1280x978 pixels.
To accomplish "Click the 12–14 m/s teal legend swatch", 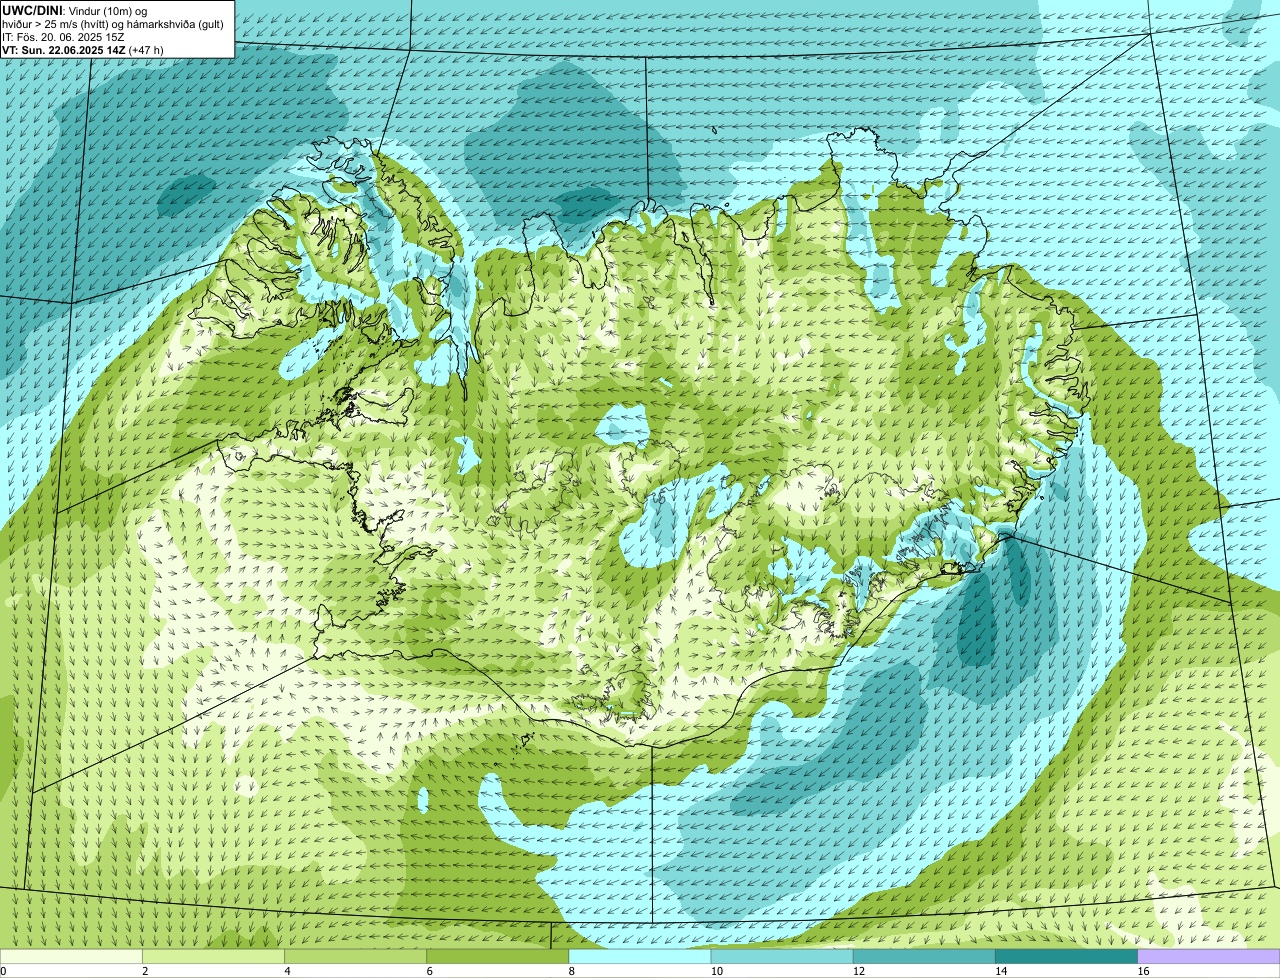I will click(x=924, y=957).
